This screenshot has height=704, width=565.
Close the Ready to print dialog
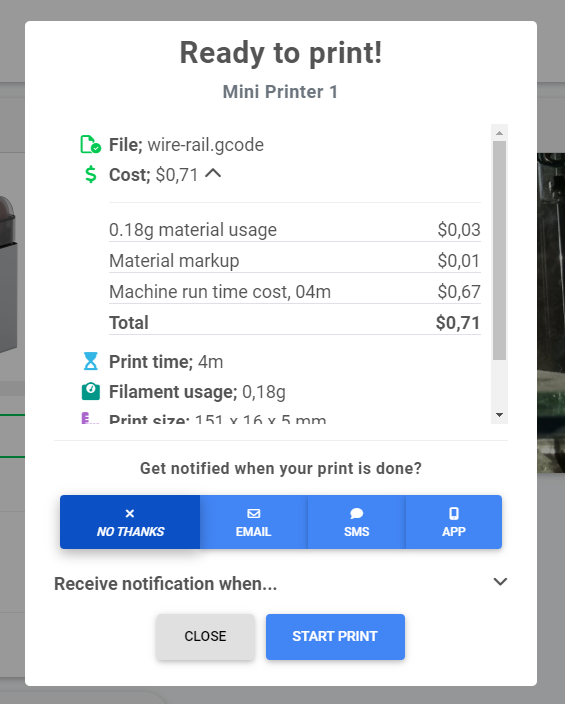pos(205,637)
